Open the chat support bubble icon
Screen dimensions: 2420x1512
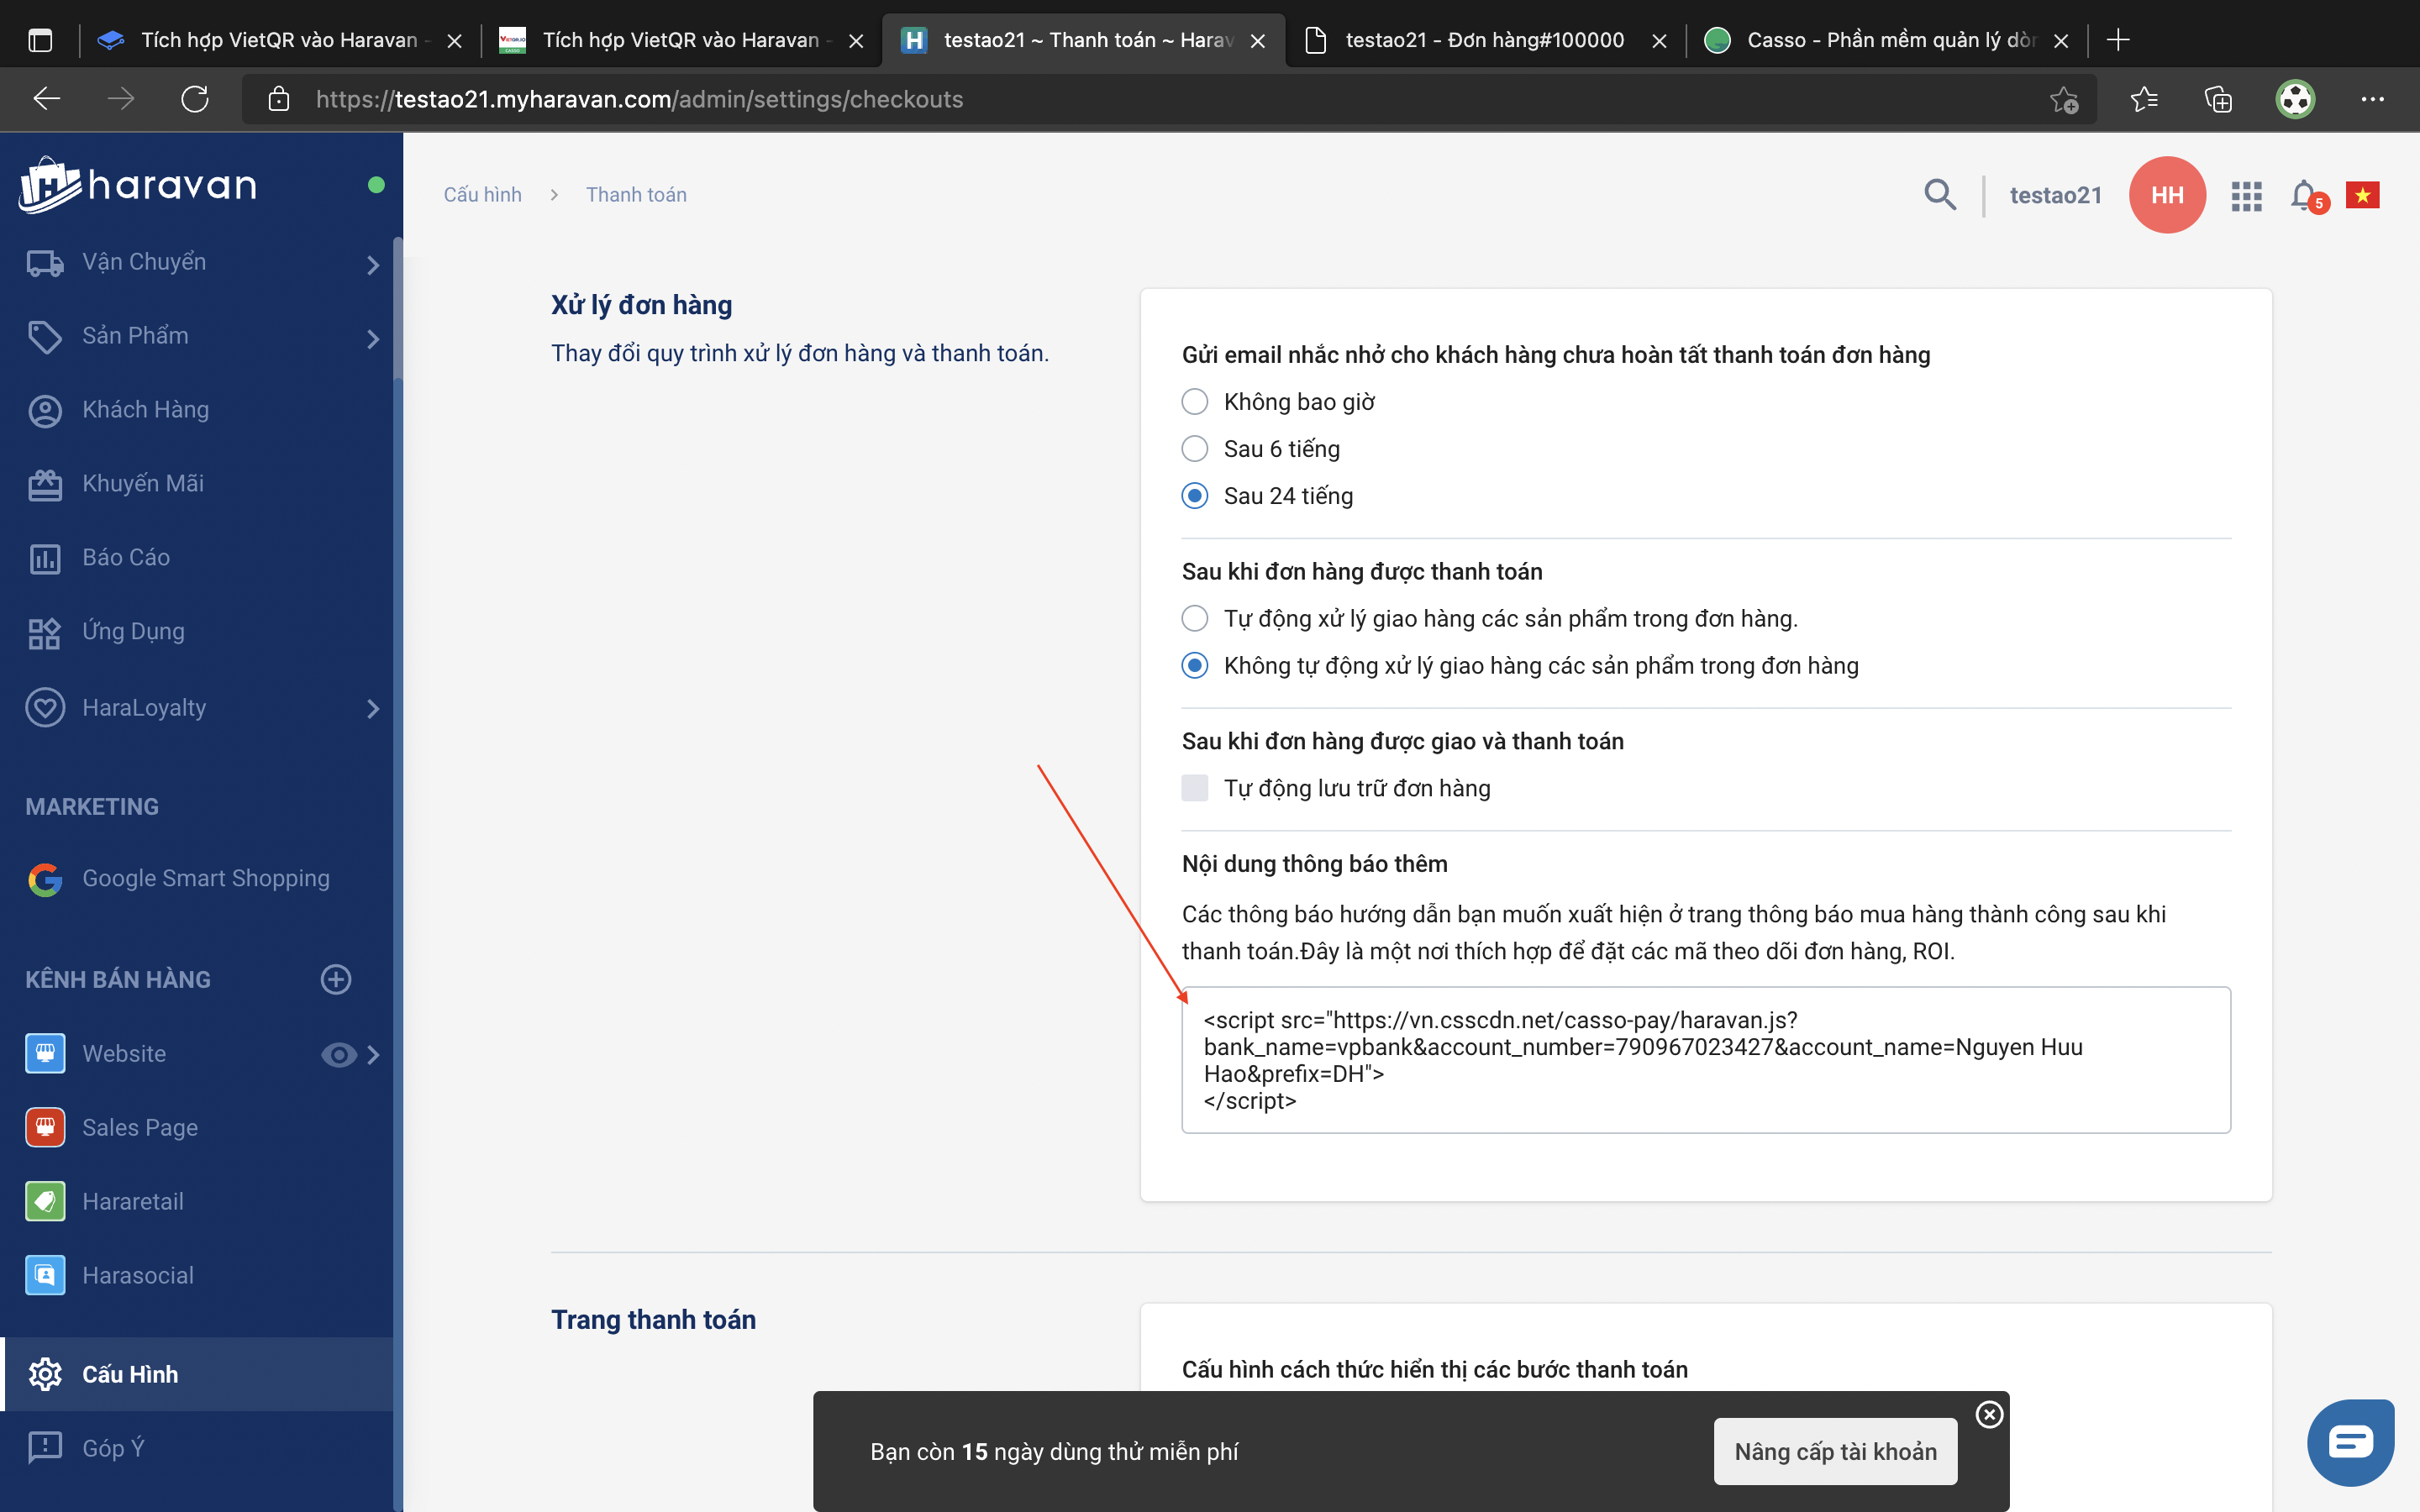click(x=2350, y=1442)
